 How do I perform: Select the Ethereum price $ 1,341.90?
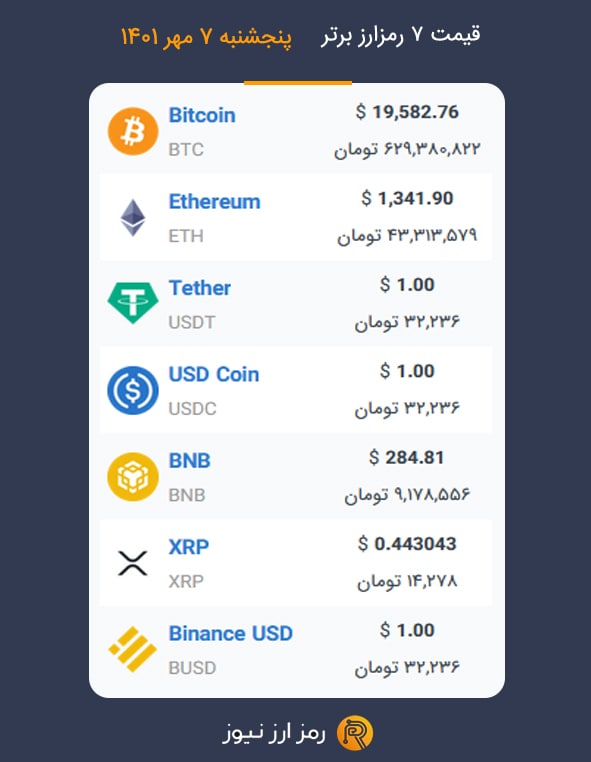(x=407, y=199)
